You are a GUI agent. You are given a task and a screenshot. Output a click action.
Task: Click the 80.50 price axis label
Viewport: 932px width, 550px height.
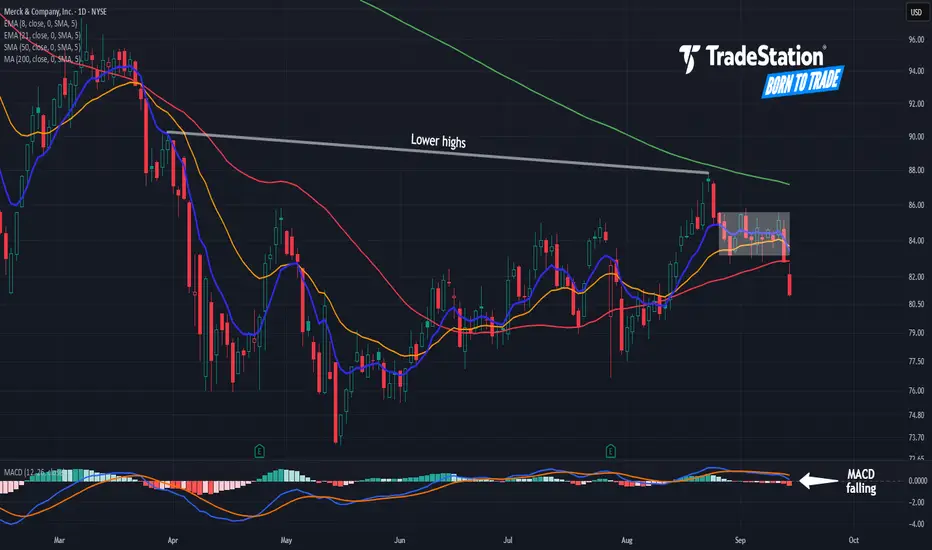click(x=916, y=304)
